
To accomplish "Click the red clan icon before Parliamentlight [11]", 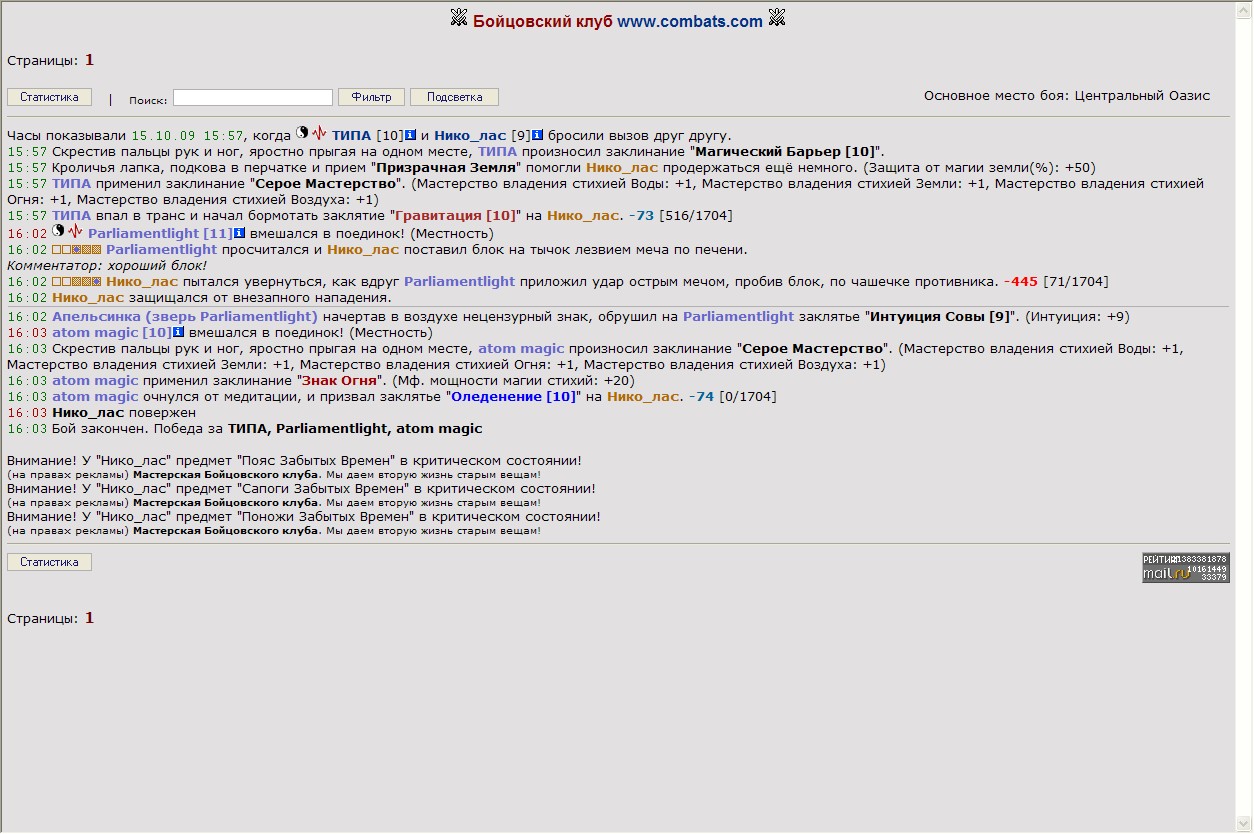I will pyautogui.click(x=75, y=231).
